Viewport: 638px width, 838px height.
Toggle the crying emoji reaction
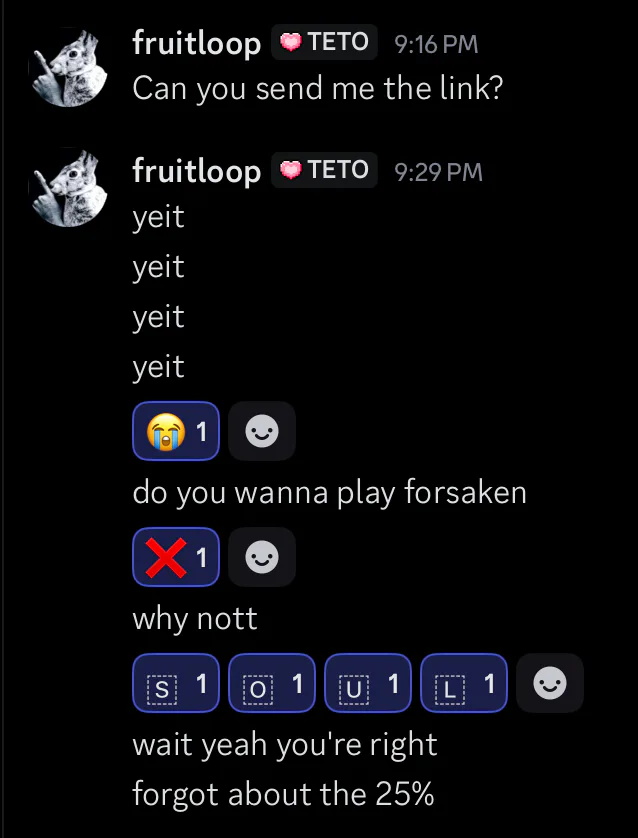(175, 431)
